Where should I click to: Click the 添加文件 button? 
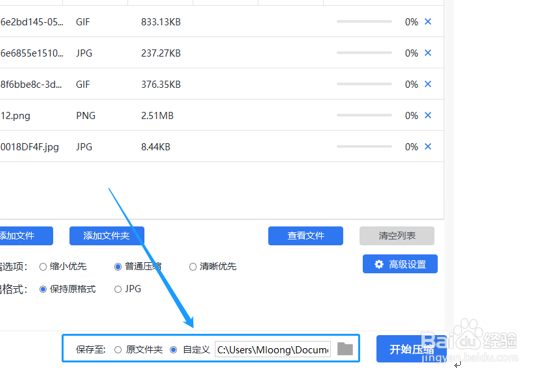point(25,236)
